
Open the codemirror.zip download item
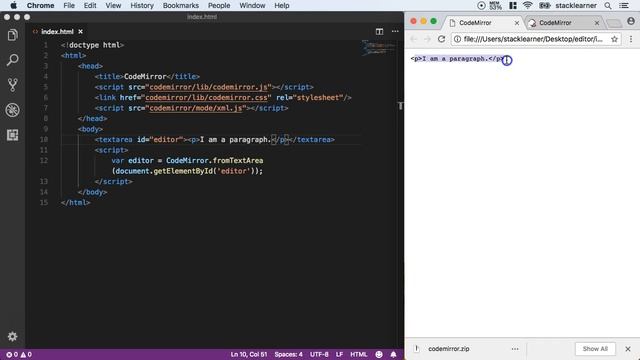[449, 349]
